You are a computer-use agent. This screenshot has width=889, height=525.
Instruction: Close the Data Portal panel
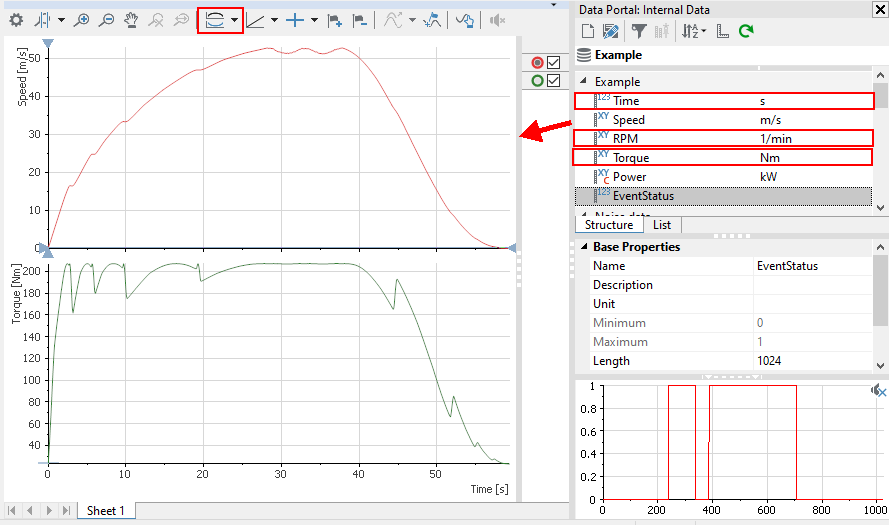coord(880,9)
